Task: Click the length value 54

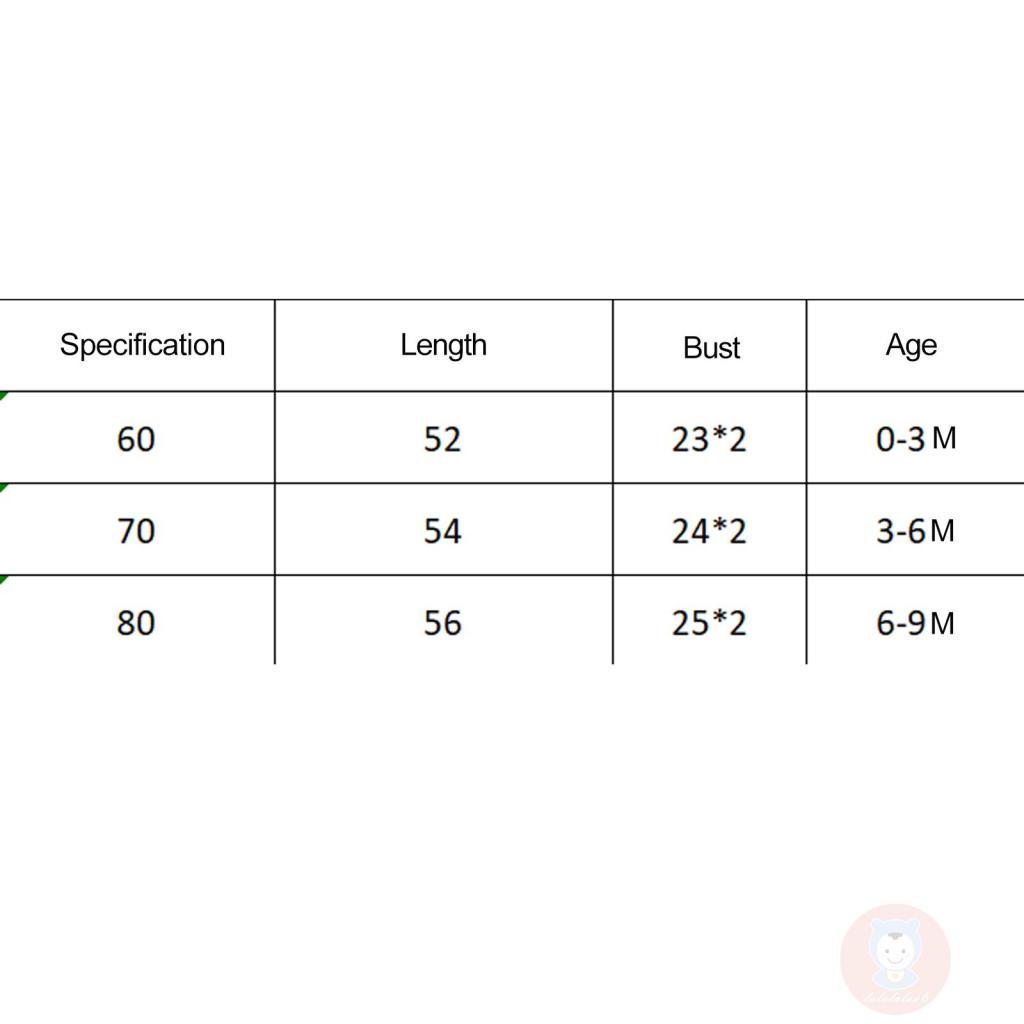Action: 442,530
